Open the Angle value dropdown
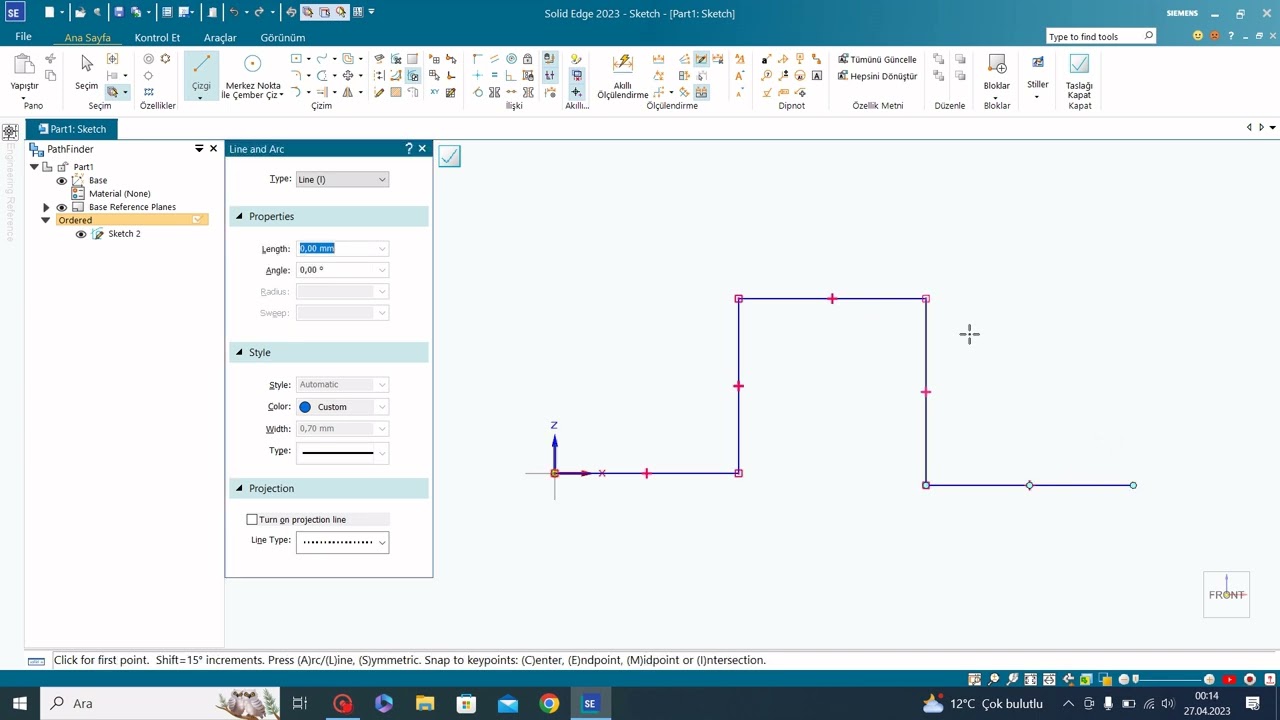The height and width of the screenshot is (720, 1280). 381,270
